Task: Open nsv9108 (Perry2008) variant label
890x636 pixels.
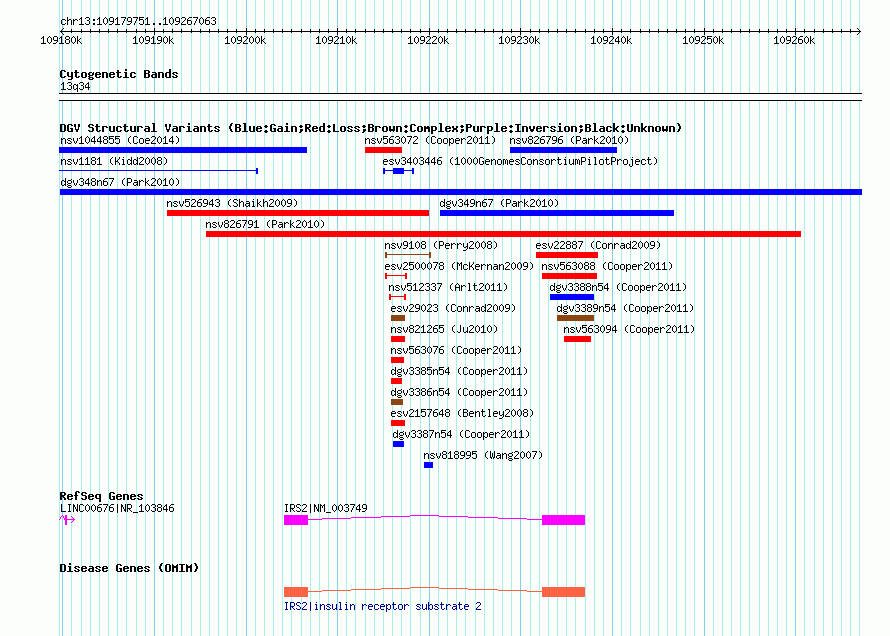Action: point(441,245)
